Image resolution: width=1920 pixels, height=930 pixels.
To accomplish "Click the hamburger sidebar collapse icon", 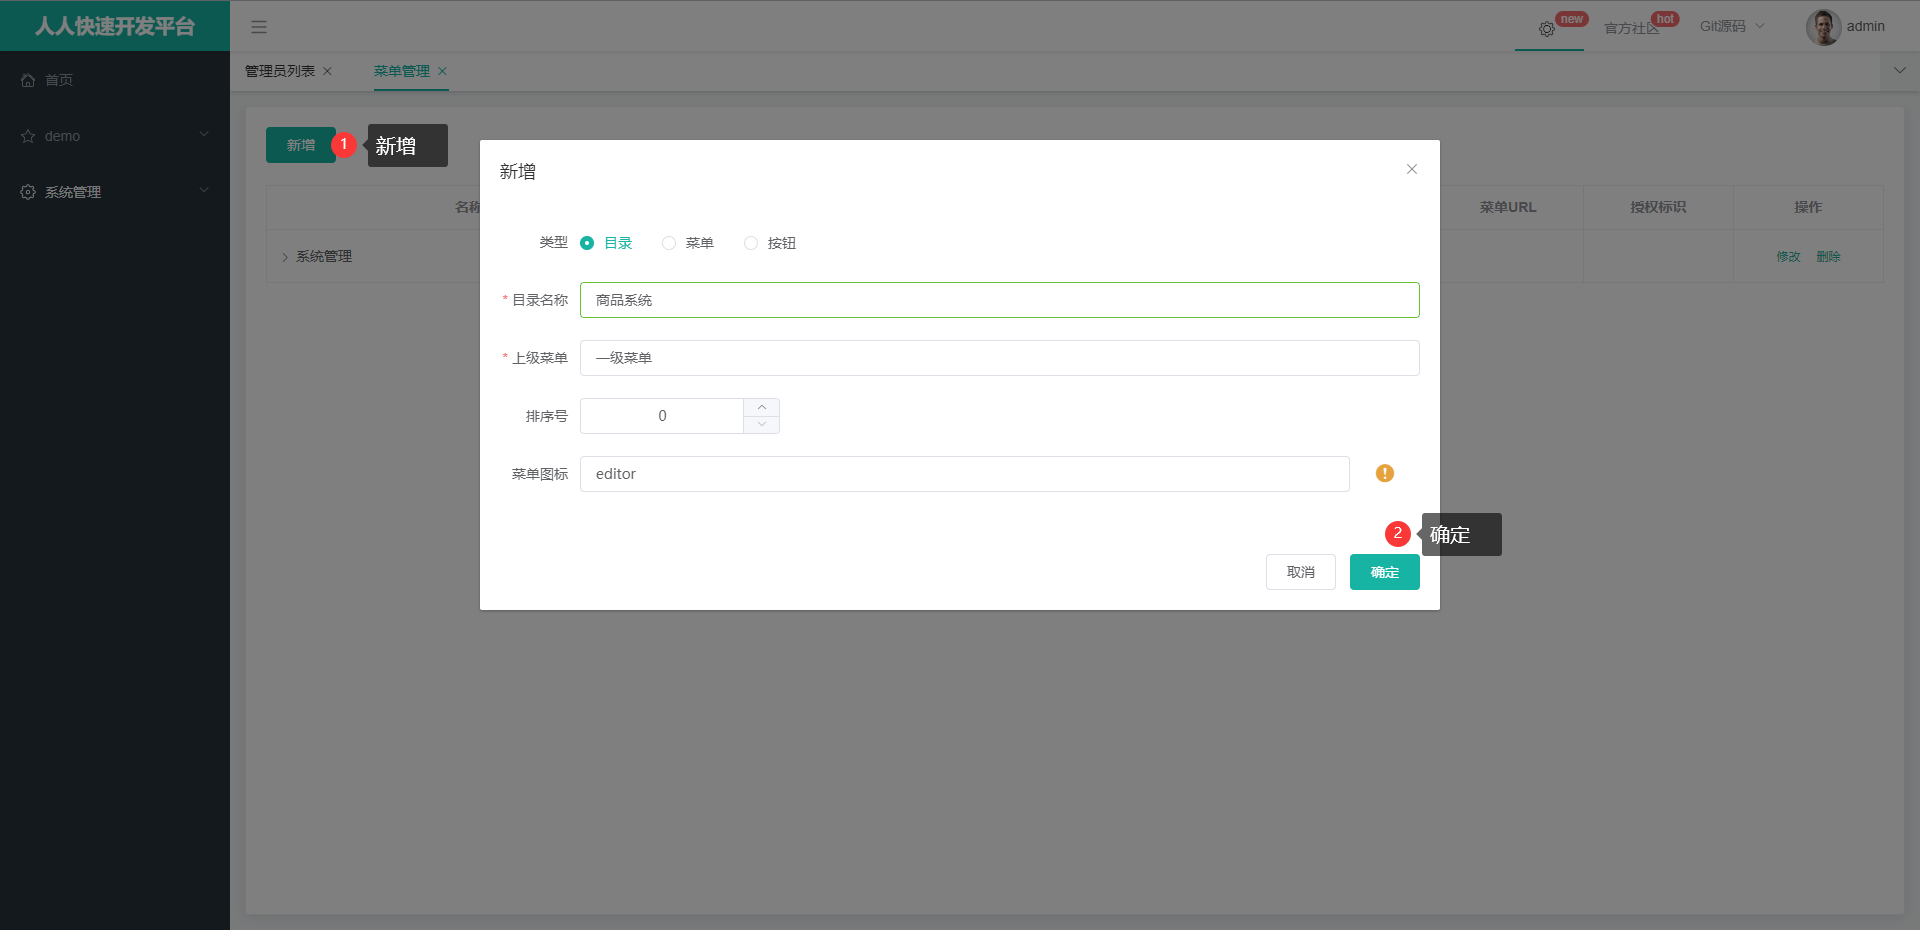I will point(259,27).
